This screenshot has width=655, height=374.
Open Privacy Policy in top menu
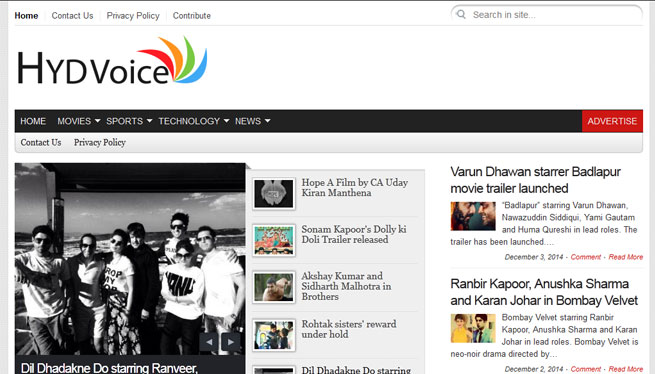tap(133, 15)
